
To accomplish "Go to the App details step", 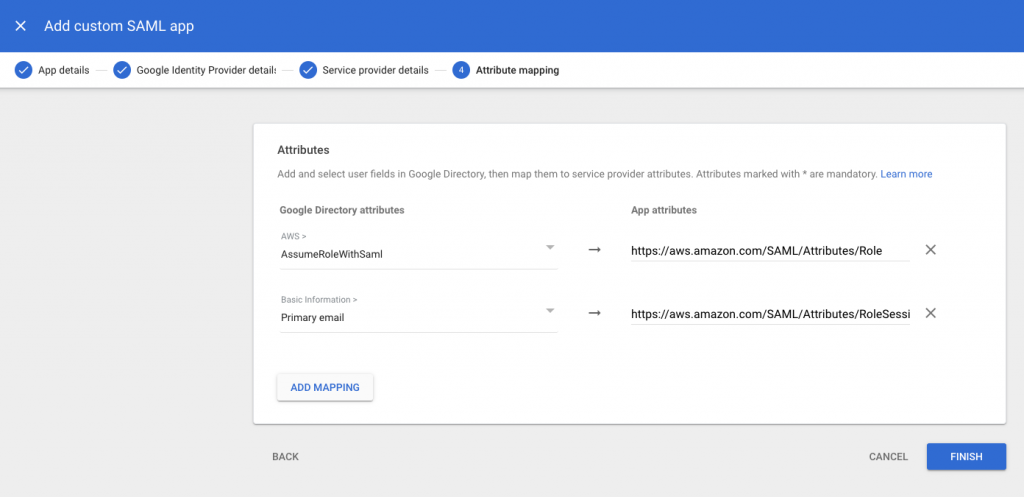I will 63,70.
